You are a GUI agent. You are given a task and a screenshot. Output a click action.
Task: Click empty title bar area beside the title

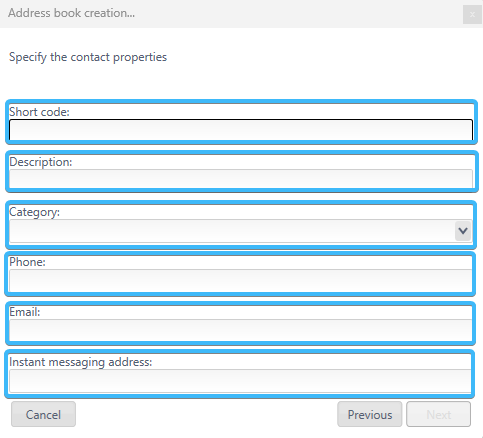click(x=297, y=14)
